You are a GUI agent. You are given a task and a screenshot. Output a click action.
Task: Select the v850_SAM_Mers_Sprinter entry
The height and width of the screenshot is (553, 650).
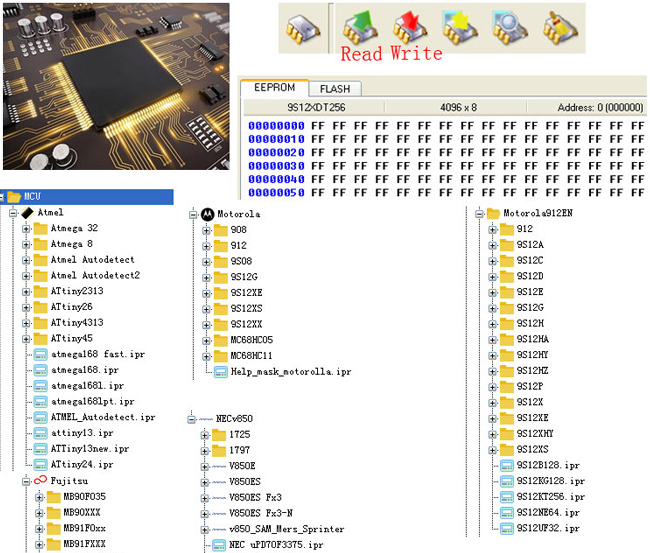(286, 529)
